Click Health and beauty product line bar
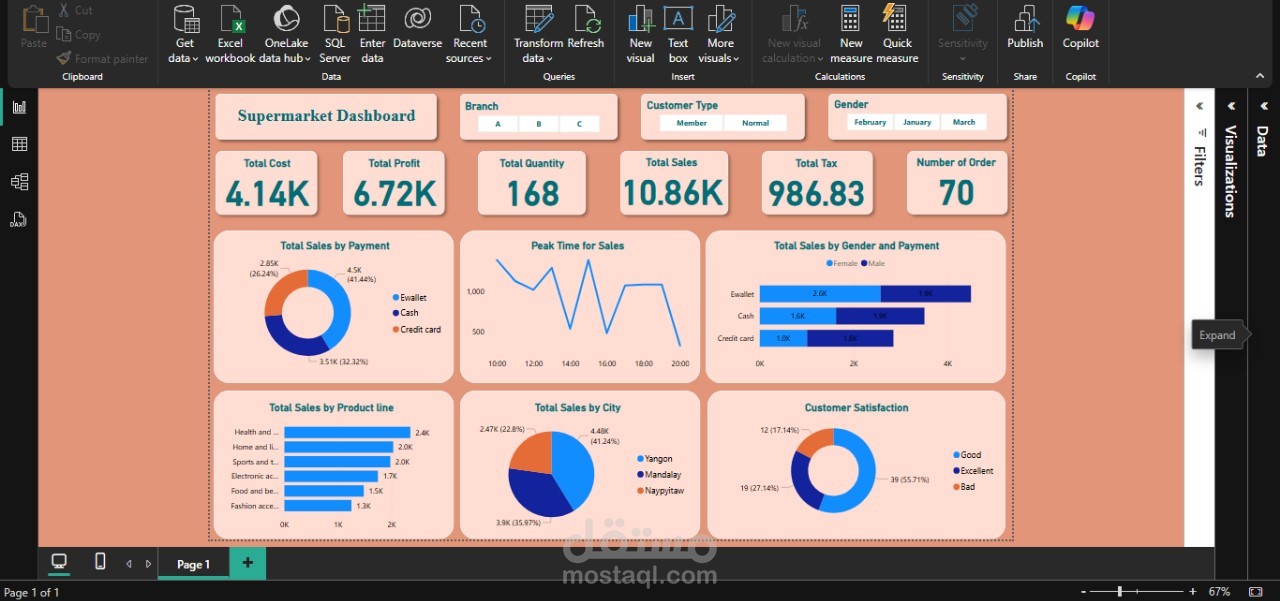This screenshot has height=601, width=1280. pyautogui.click(x=347, y=433)
